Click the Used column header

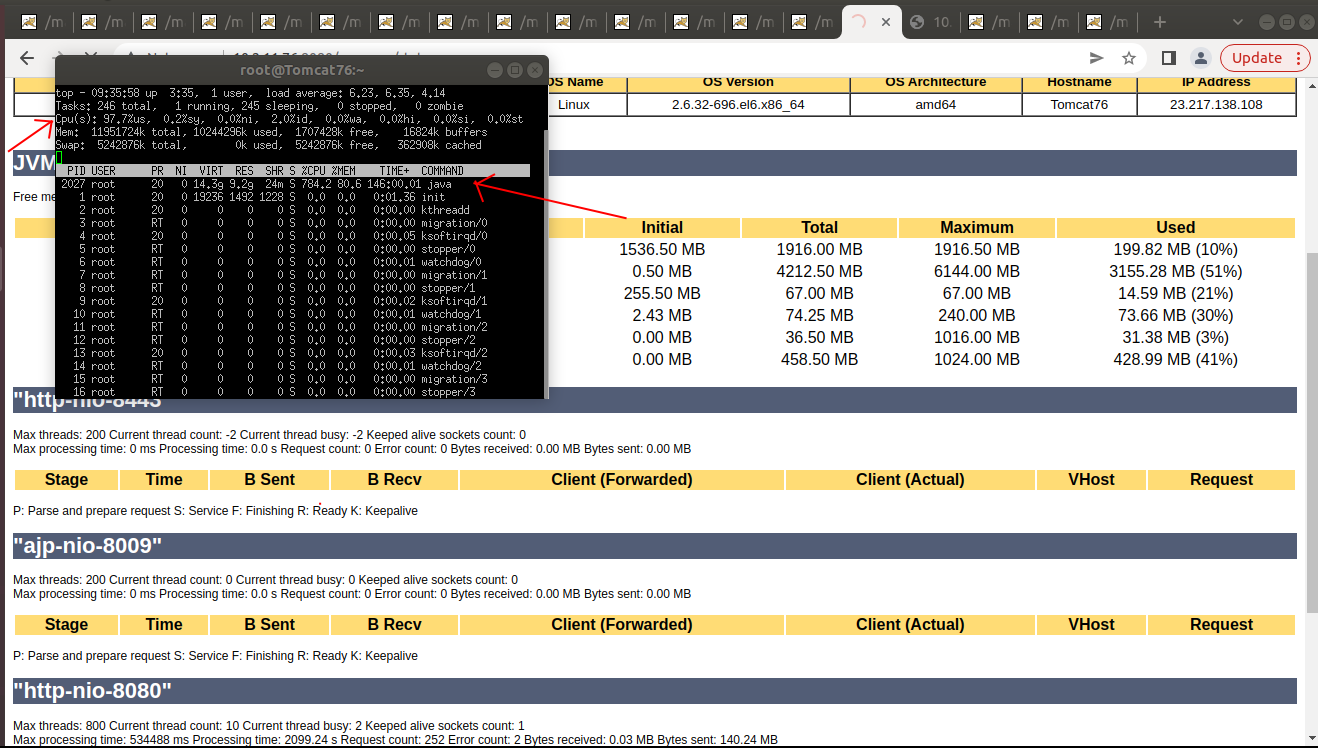[1176, 227]
